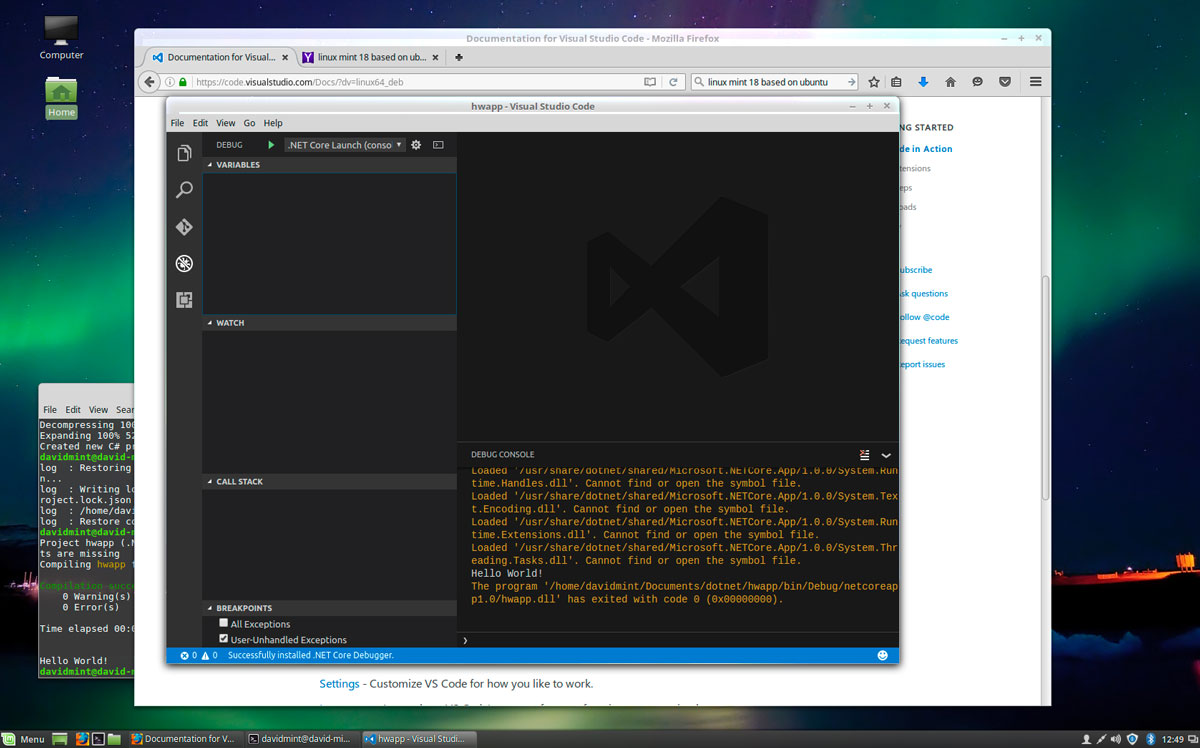Open the Help menu in VS Code
This screenshot has height=748, width=1200.
pyautogui.click(x=273, y=123)
